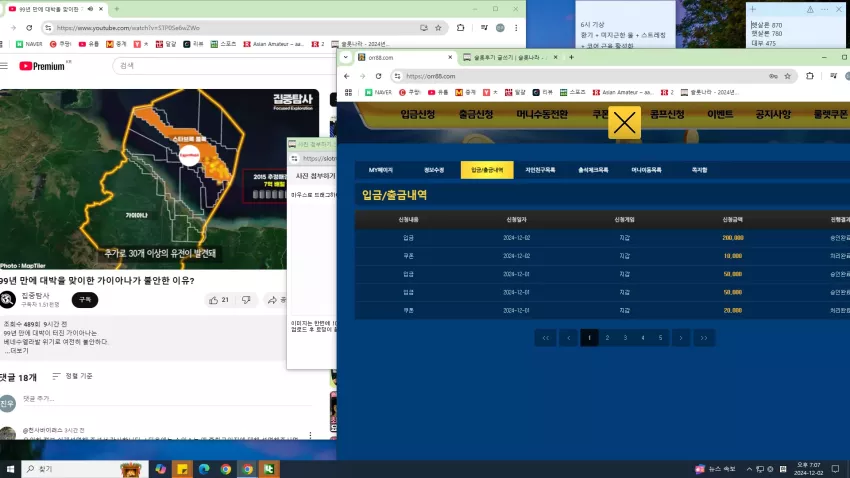Open extensions puzzle icon in orr88 window
The image size is (850, 478).
click(x=810, y=76)
